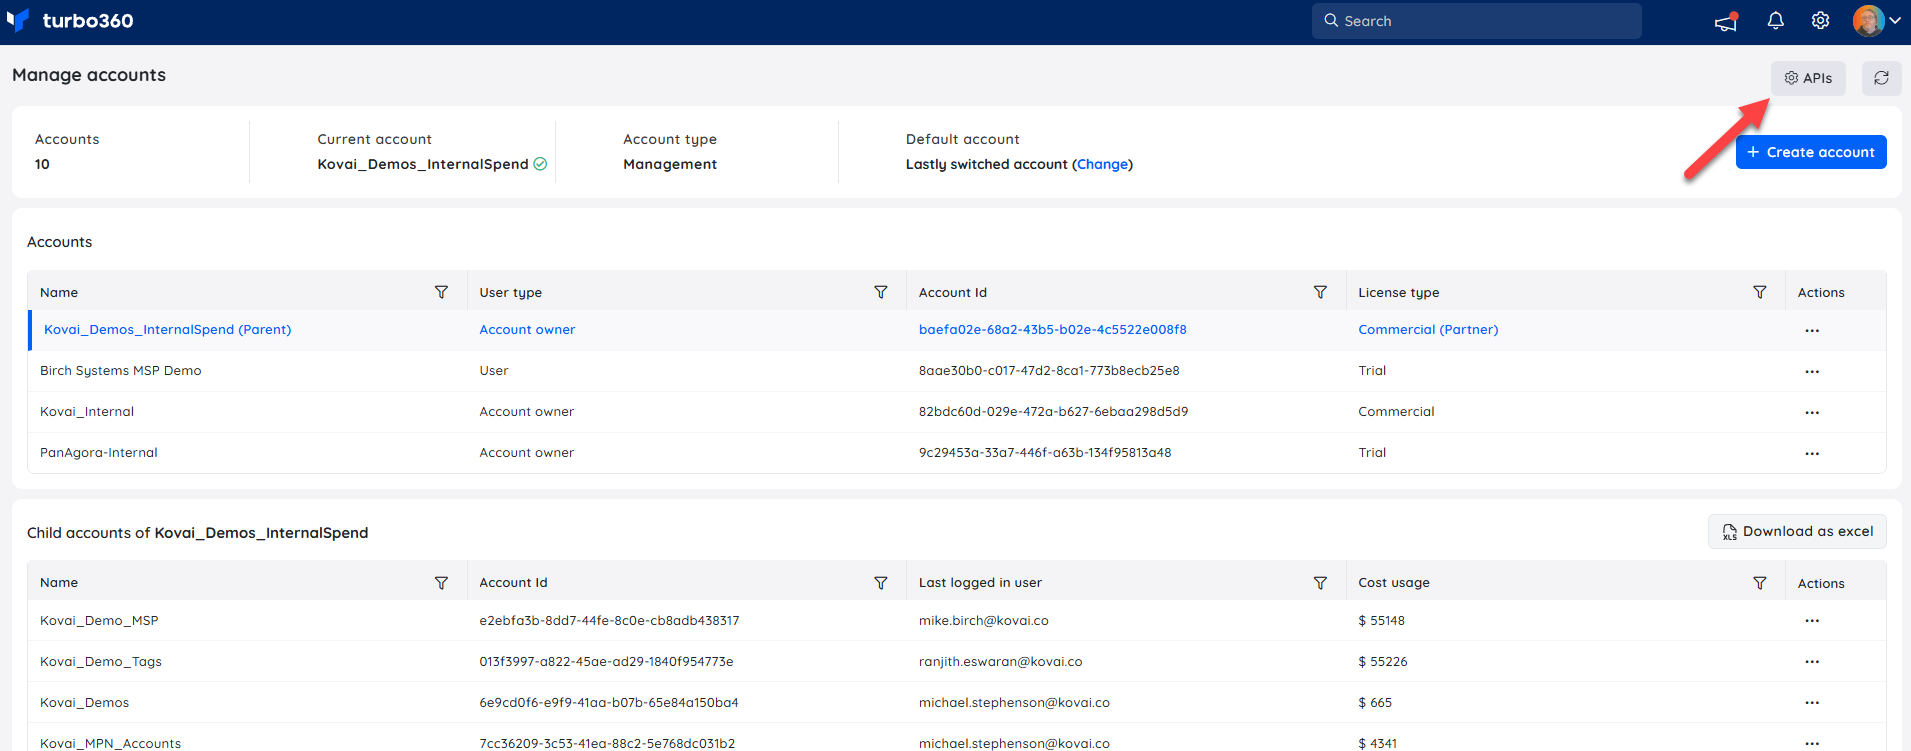Select the PanAgora-Internal account name
The width and height of the screenshot is (1911, 751).
[99, 453]
